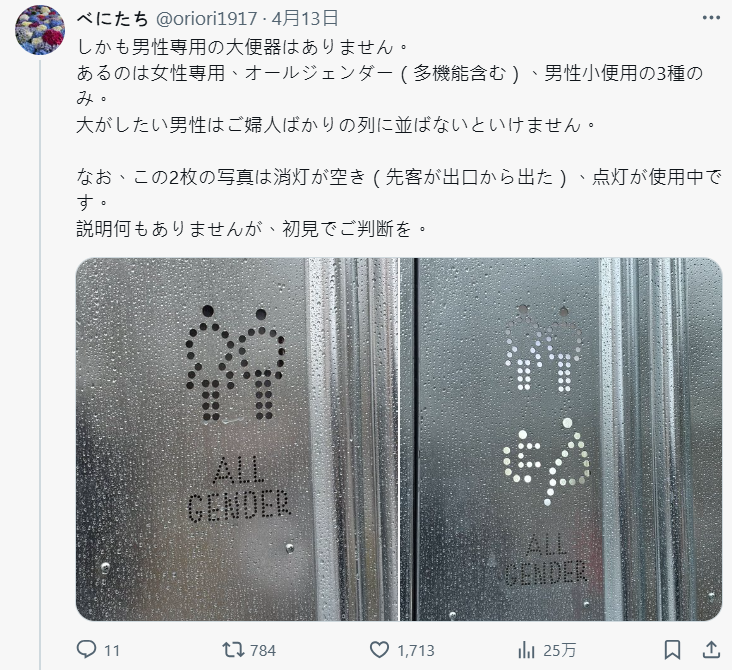Click the retweet icon
Viewport: 732px width, 670px height.
tap(232, 649)
